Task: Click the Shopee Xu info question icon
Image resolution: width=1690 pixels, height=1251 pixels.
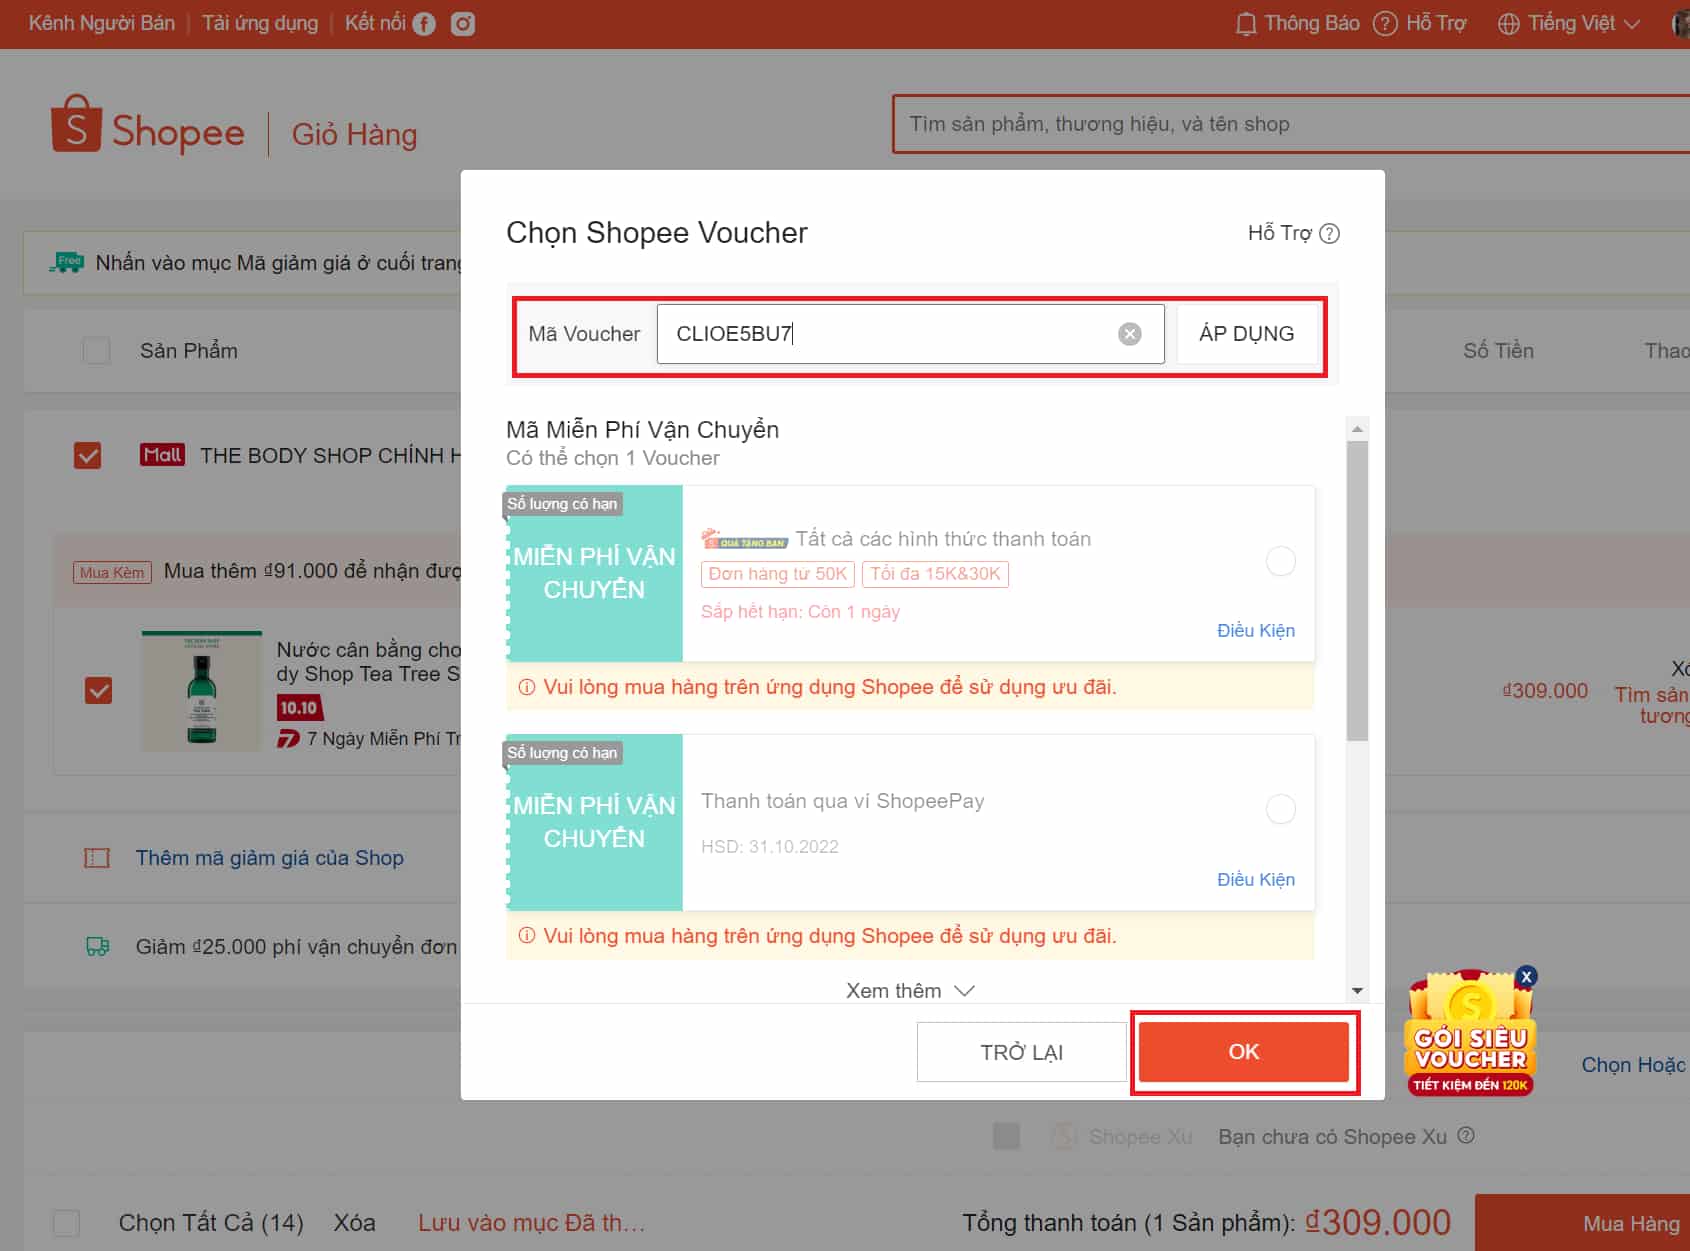Action: [x=1466, y=1136]
